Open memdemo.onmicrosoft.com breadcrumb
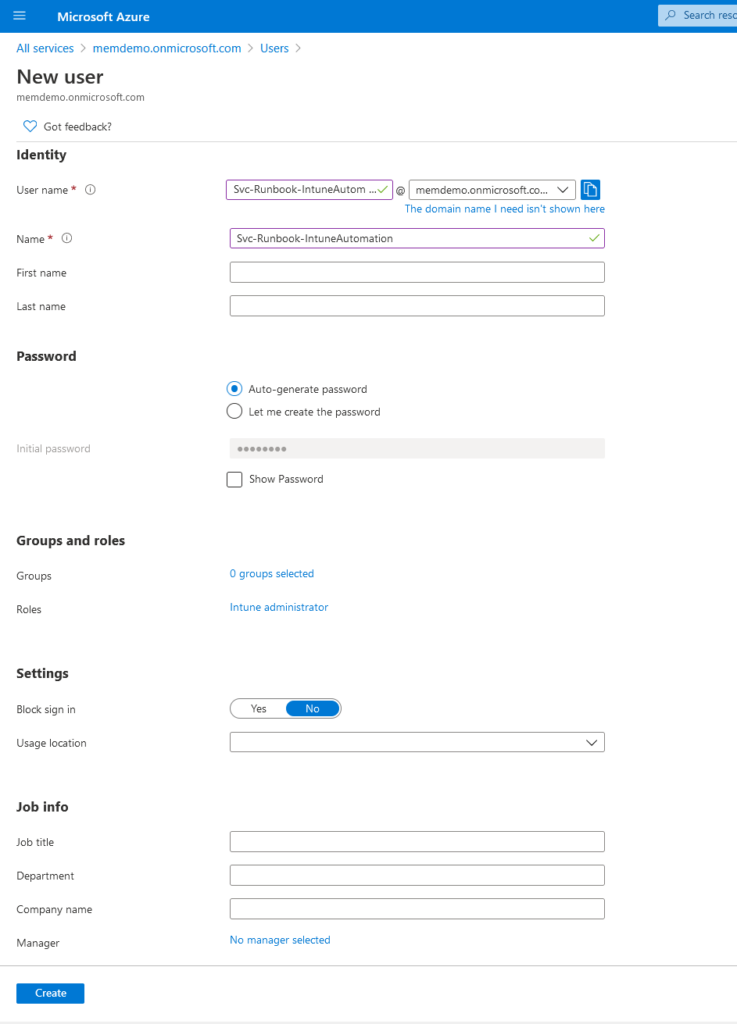This screenshot has width=737, height=1024. click(166, 48)
